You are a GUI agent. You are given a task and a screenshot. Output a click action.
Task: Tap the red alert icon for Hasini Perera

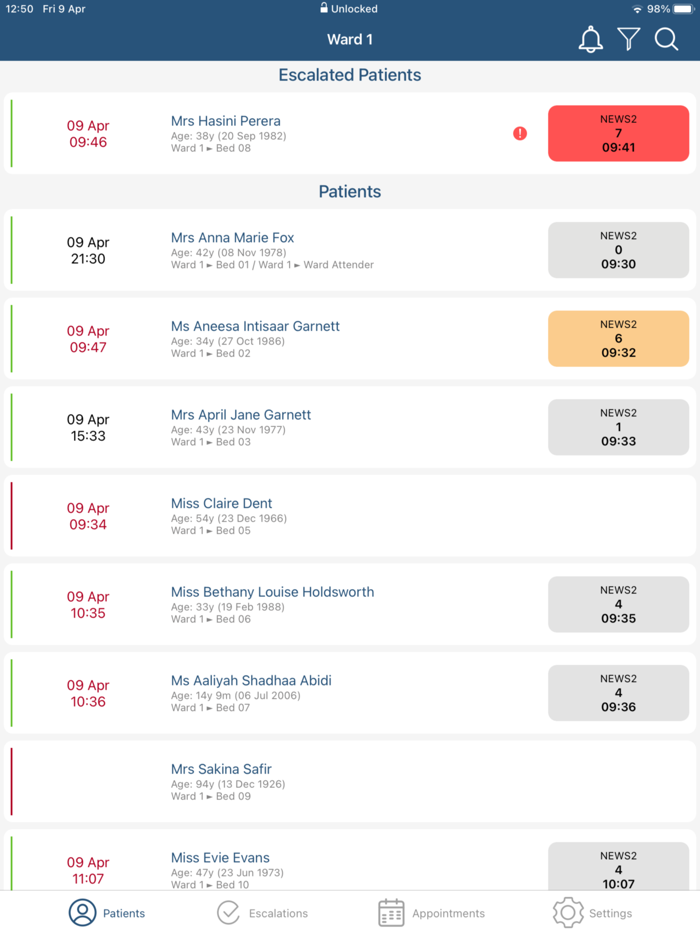click(x=520, y=133)
